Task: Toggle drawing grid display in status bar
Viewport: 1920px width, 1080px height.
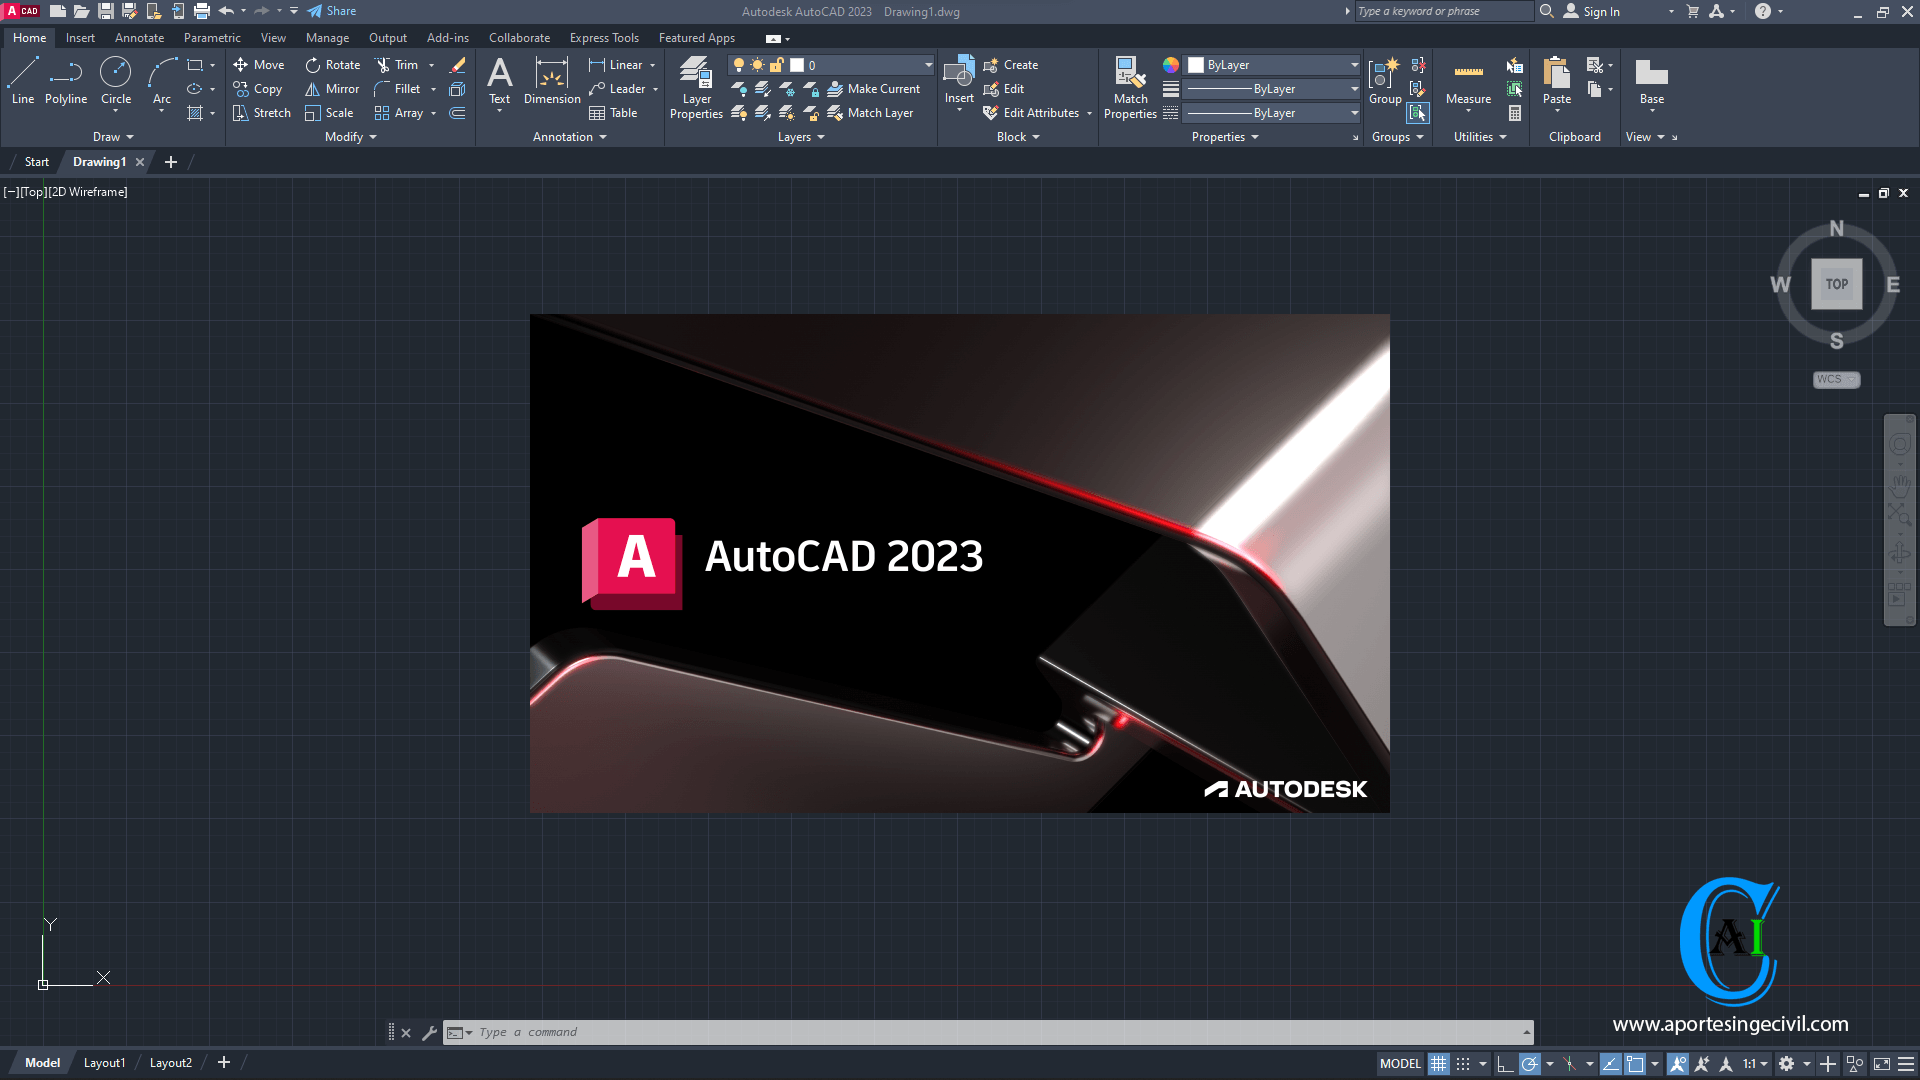Action: pyautogui.click(x=1438, y=1064)
